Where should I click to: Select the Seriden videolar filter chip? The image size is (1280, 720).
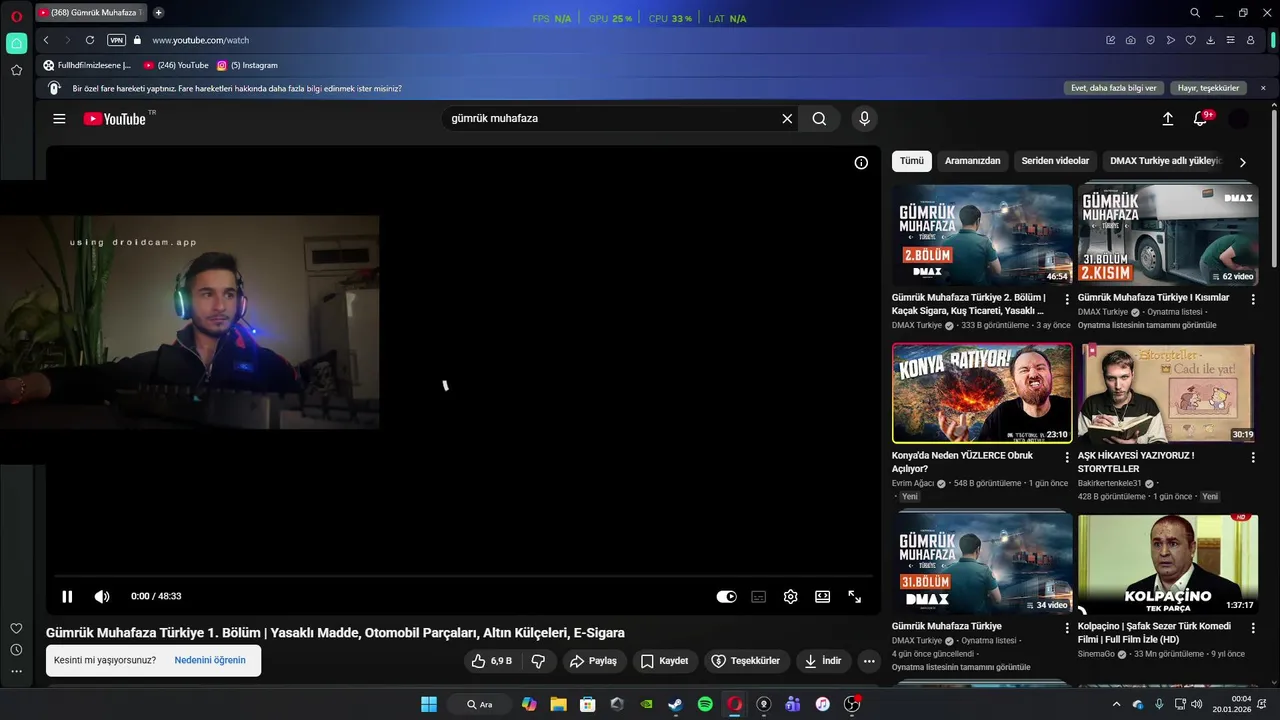[x=1055, y=161]
